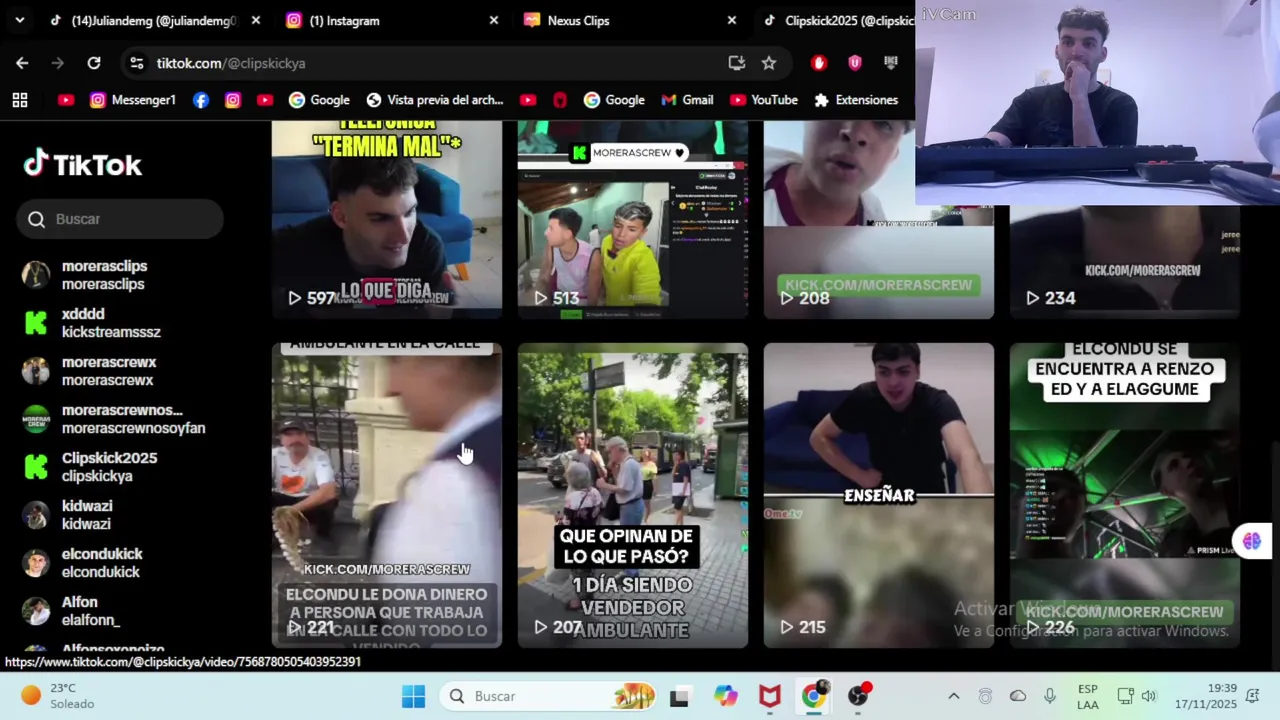Open the Gmail bookmark

pyautogui.click(x=687, y=100)
